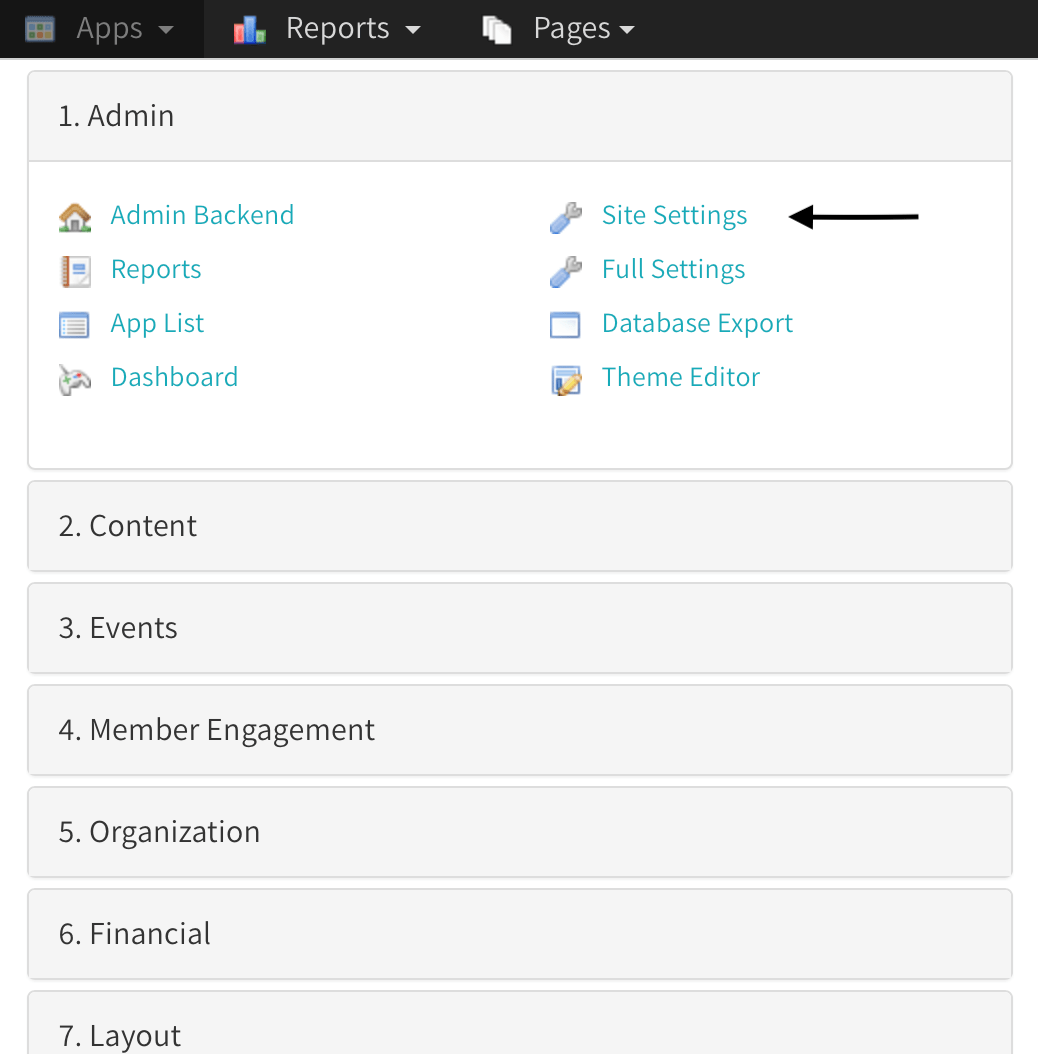The height and width of the screenshot is (1054, 1038).
Task: Click the Admin Backend house icon
Action: tap(75, 214)
